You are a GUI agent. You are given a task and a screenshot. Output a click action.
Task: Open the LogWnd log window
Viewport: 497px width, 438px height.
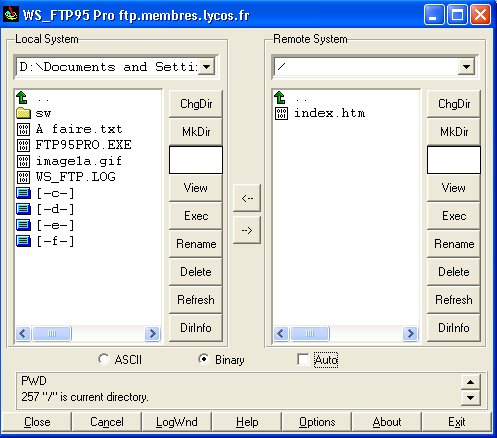(177, 422)
